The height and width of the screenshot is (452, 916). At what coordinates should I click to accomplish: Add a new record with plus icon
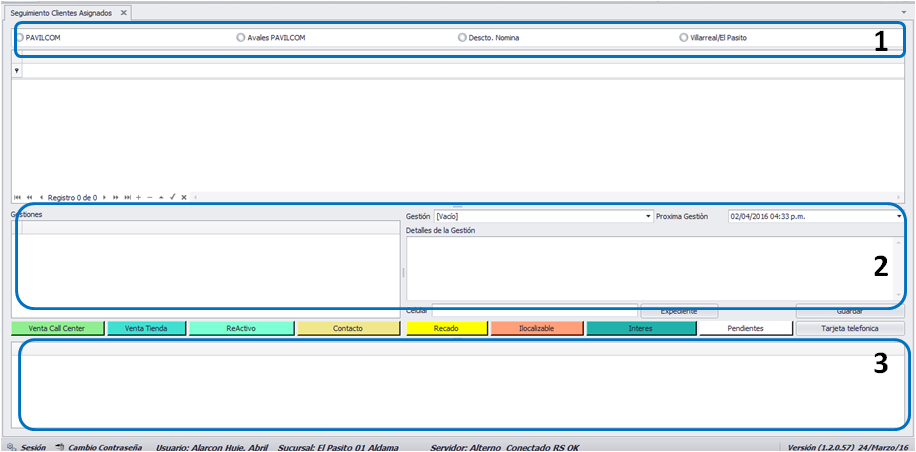tap(138, 197)
